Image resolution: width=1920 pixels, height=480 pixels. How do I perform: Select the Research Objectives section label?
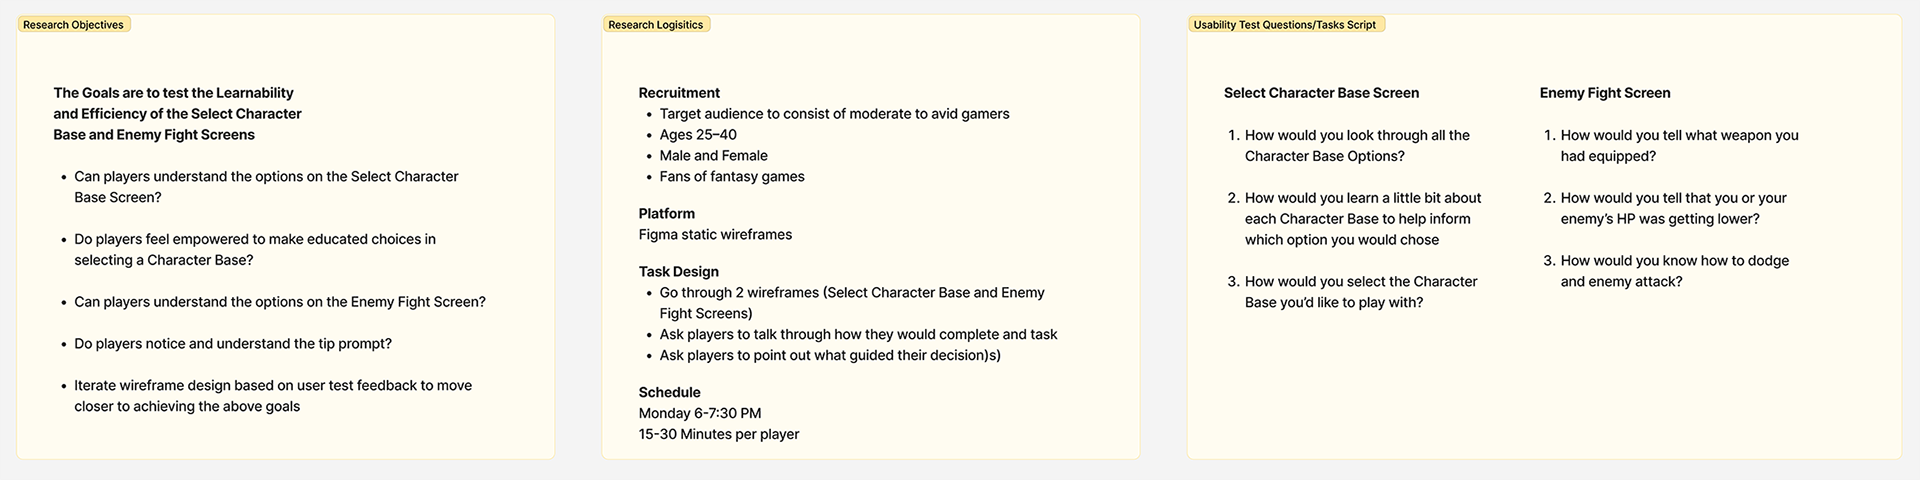click(73, 25)
